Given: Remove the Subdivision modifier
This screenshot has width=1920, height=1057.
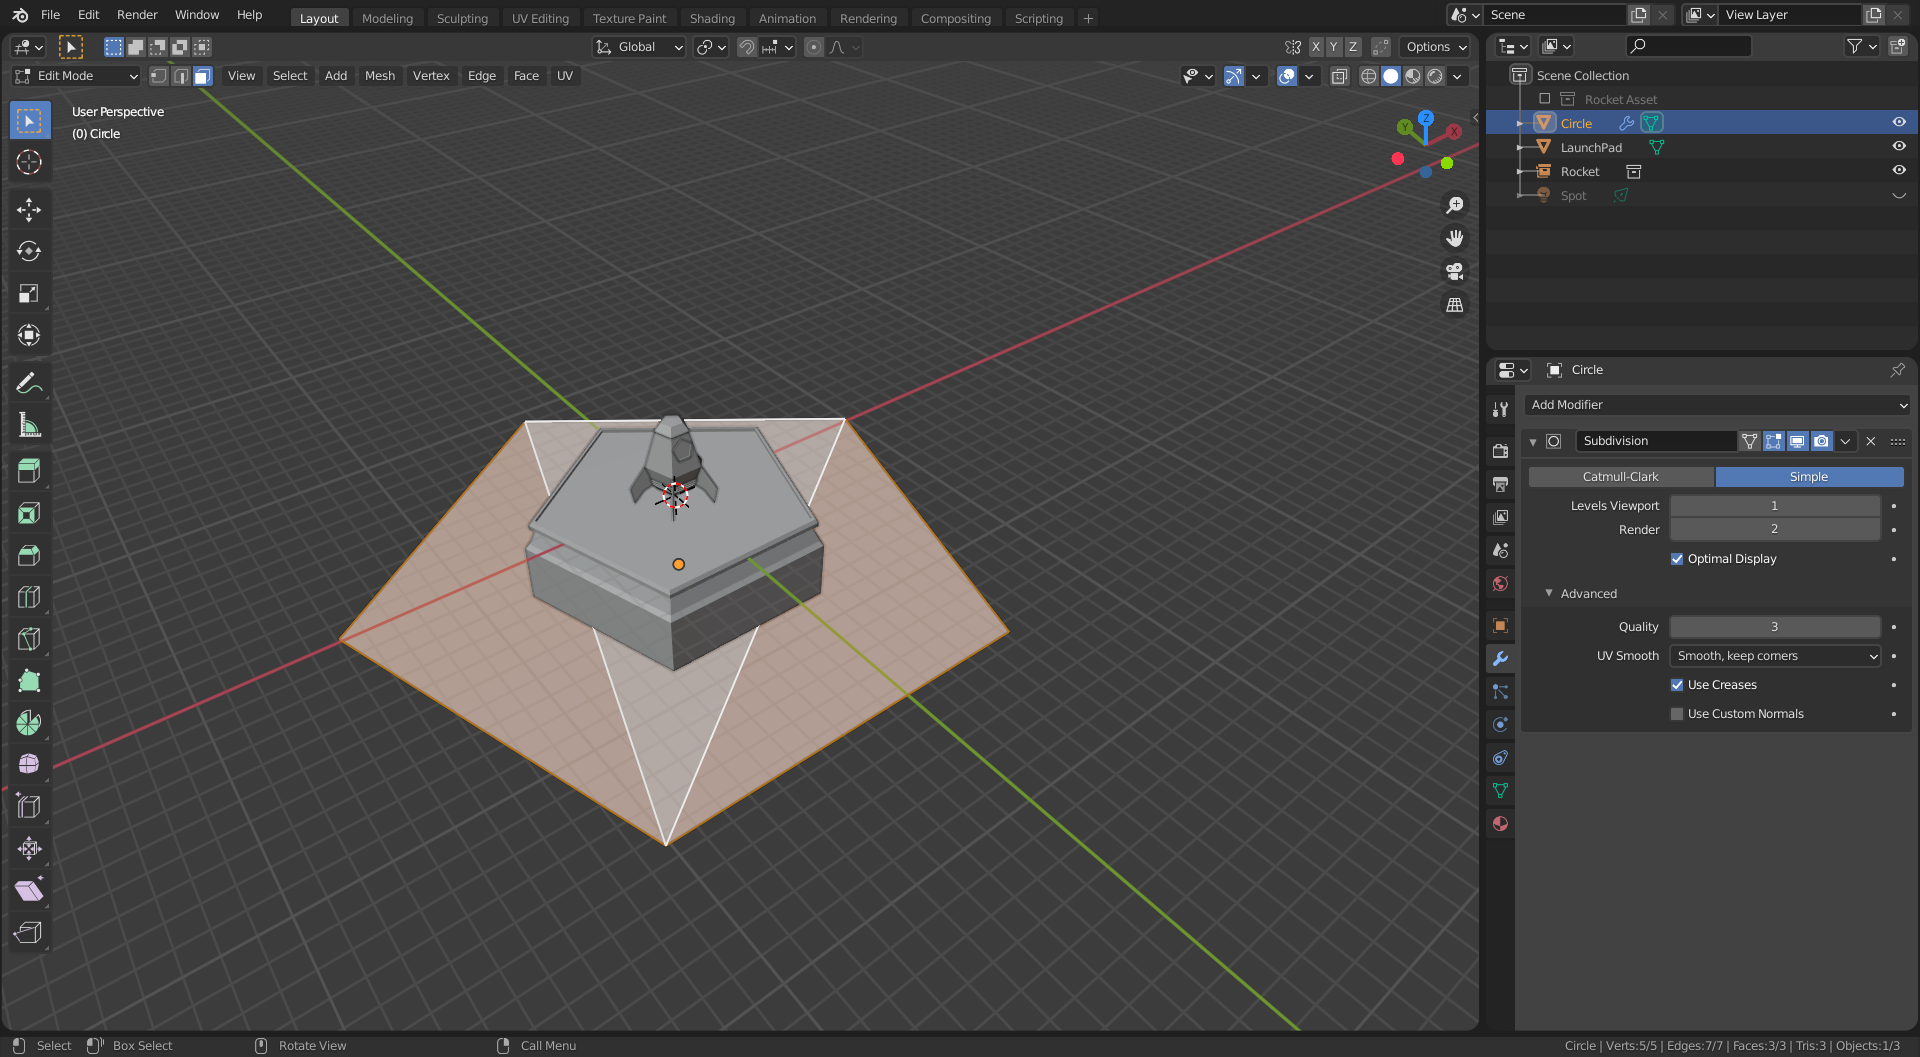Looking at the screenshot, I should click(1871, 441).
